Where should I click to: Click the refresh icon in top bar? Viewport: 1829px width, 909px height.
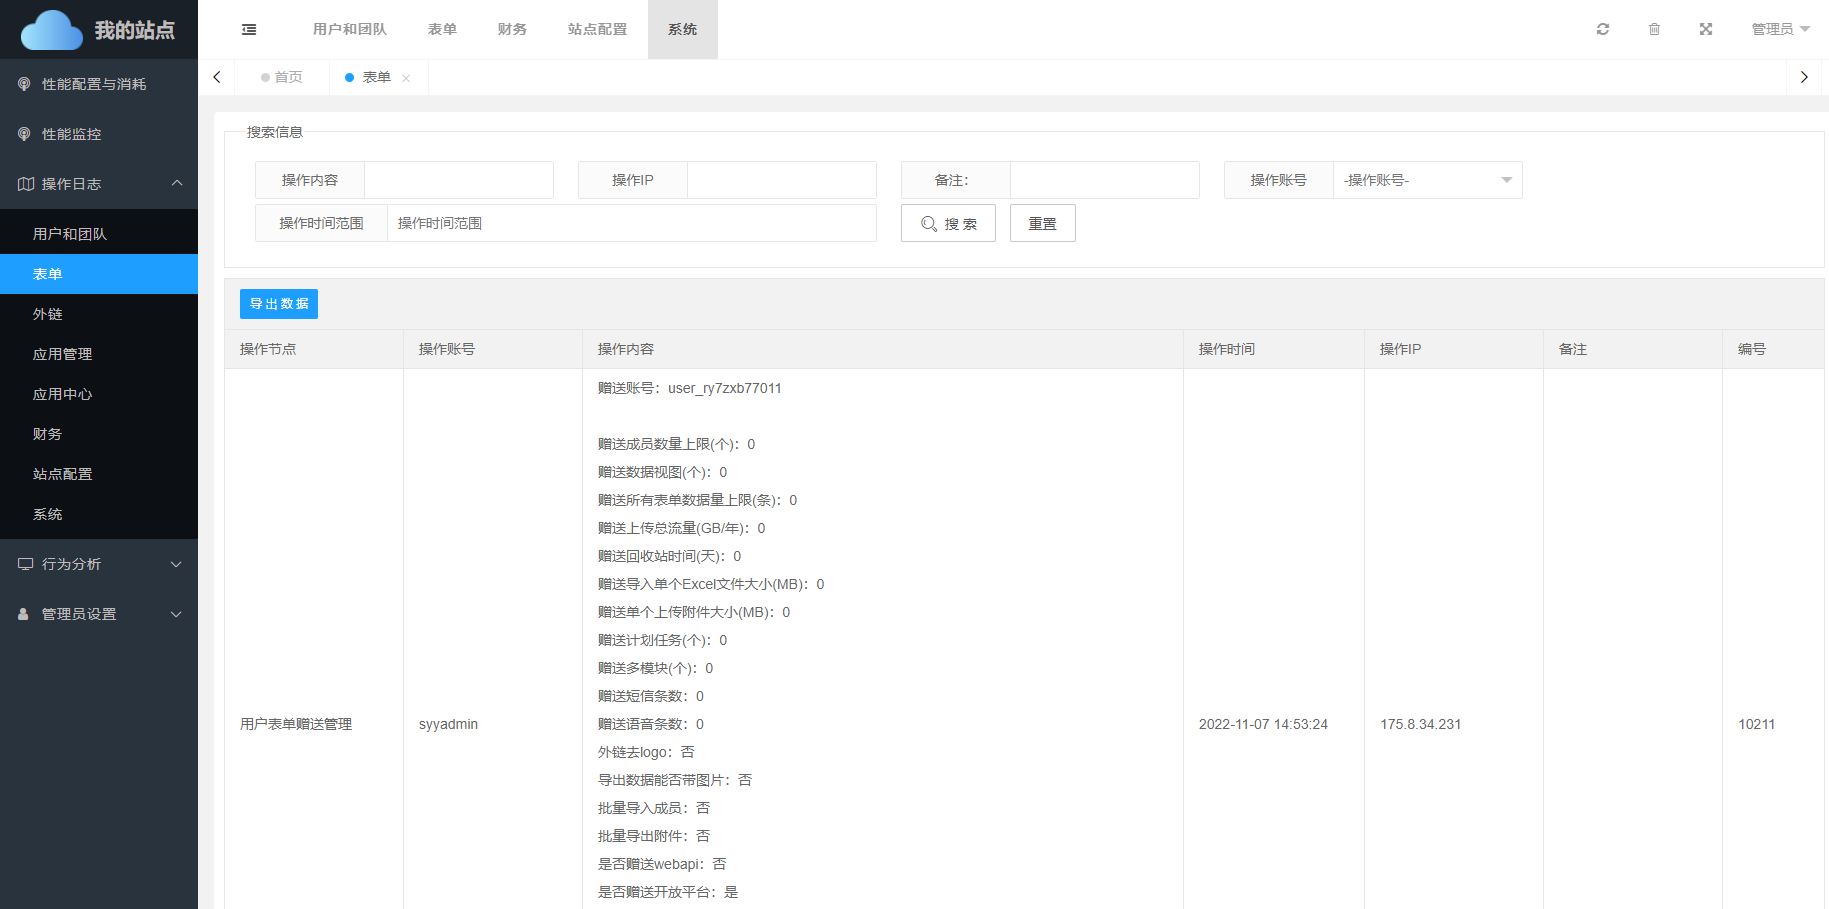click(x=1603, y=29)
